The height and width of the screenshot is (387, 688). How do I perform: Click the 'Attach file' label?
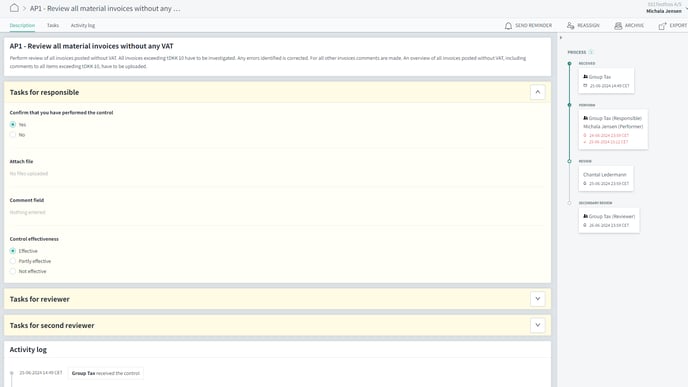point(22,161)
